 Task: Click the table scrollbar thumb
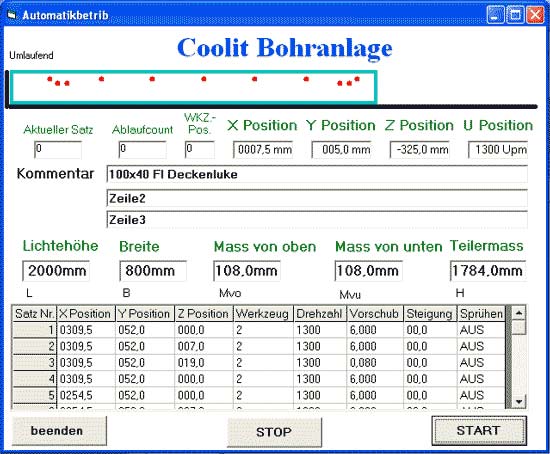(519, 327)
